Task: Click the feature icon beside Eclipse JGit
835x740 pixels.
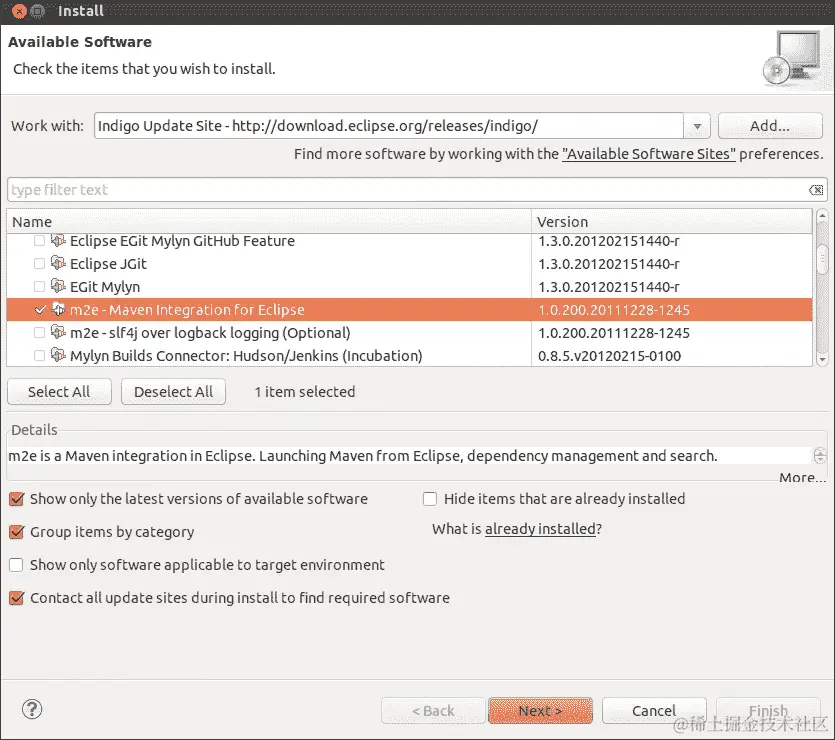Action: [58, 264]
